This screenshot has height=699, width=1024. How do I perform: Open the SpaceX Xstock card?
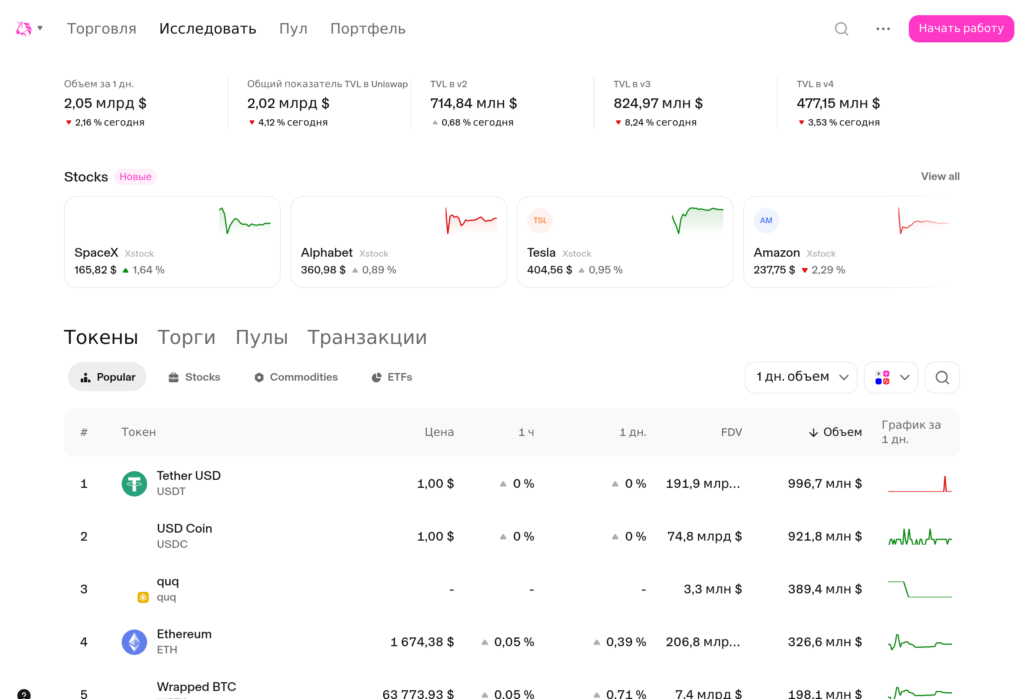[172, 242]
